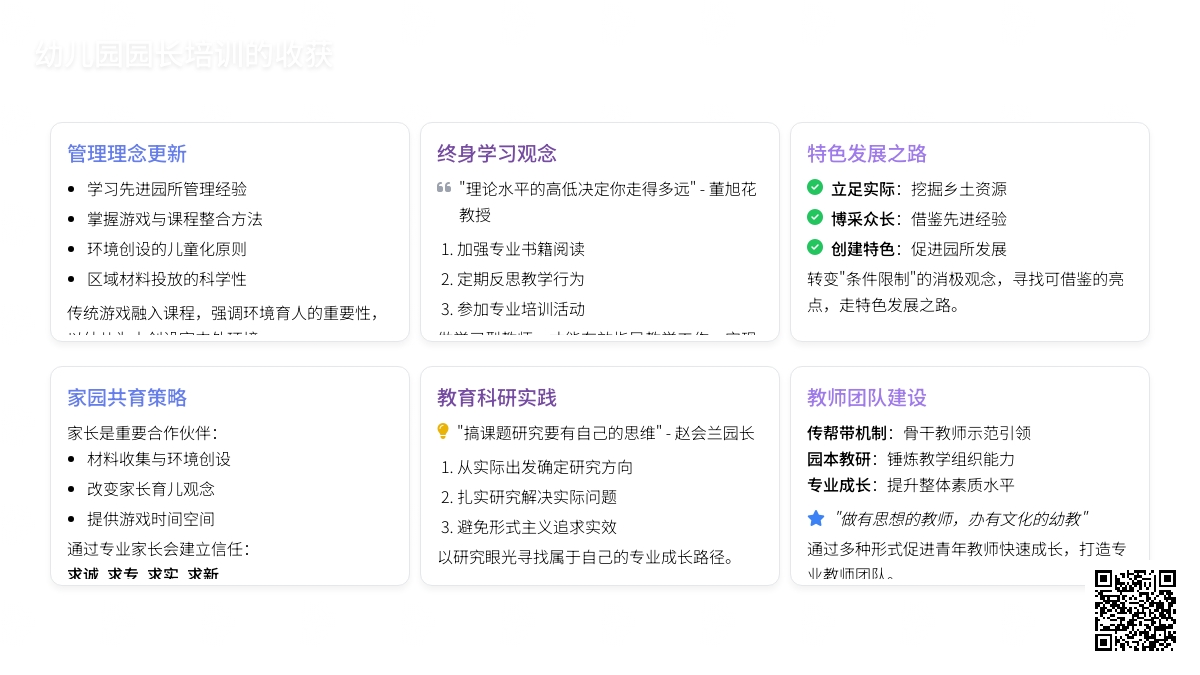Select list item 加强专业书籍阅读
Screen dimensions: 1200x675
point(521,249)
